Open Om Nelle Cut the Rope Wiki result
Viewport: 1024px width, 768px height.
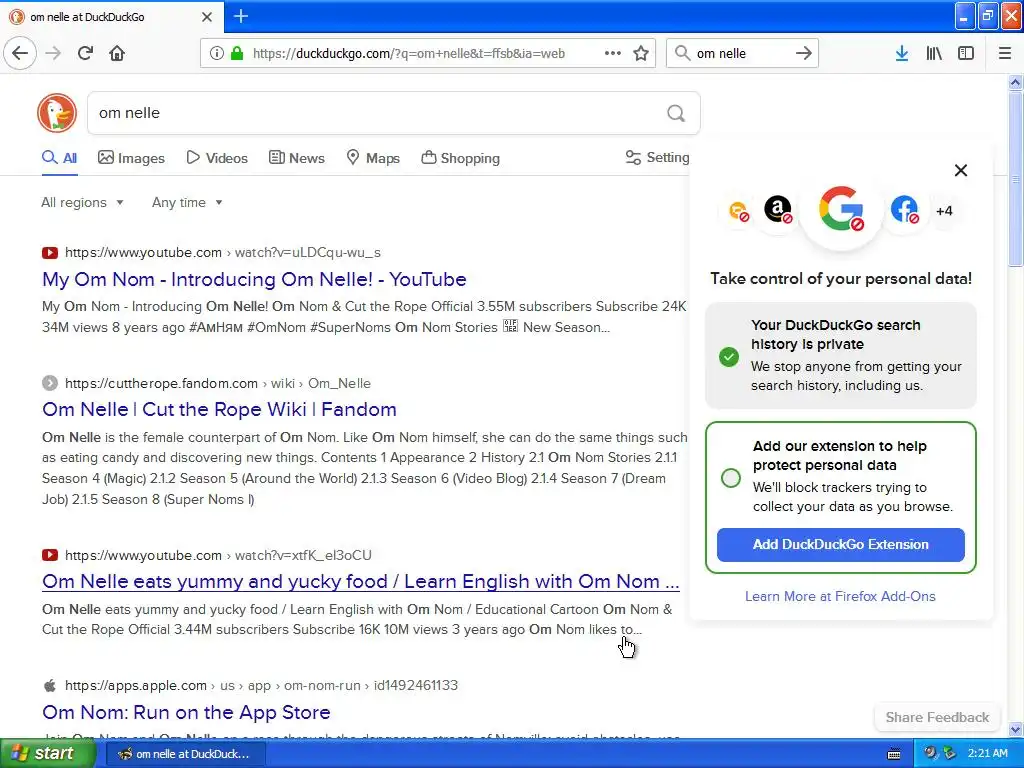coord(219,409)
